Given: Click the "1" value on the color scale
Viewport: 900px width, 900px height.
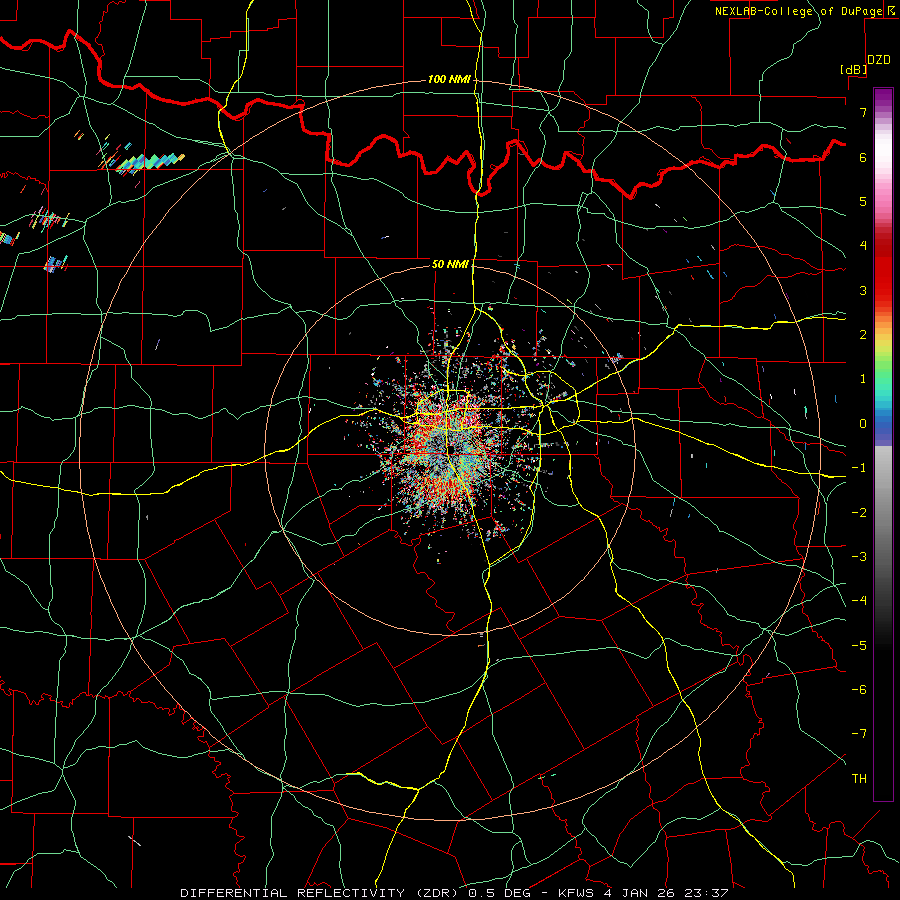Looking at the screenshot, I should [x=863, y=379].
